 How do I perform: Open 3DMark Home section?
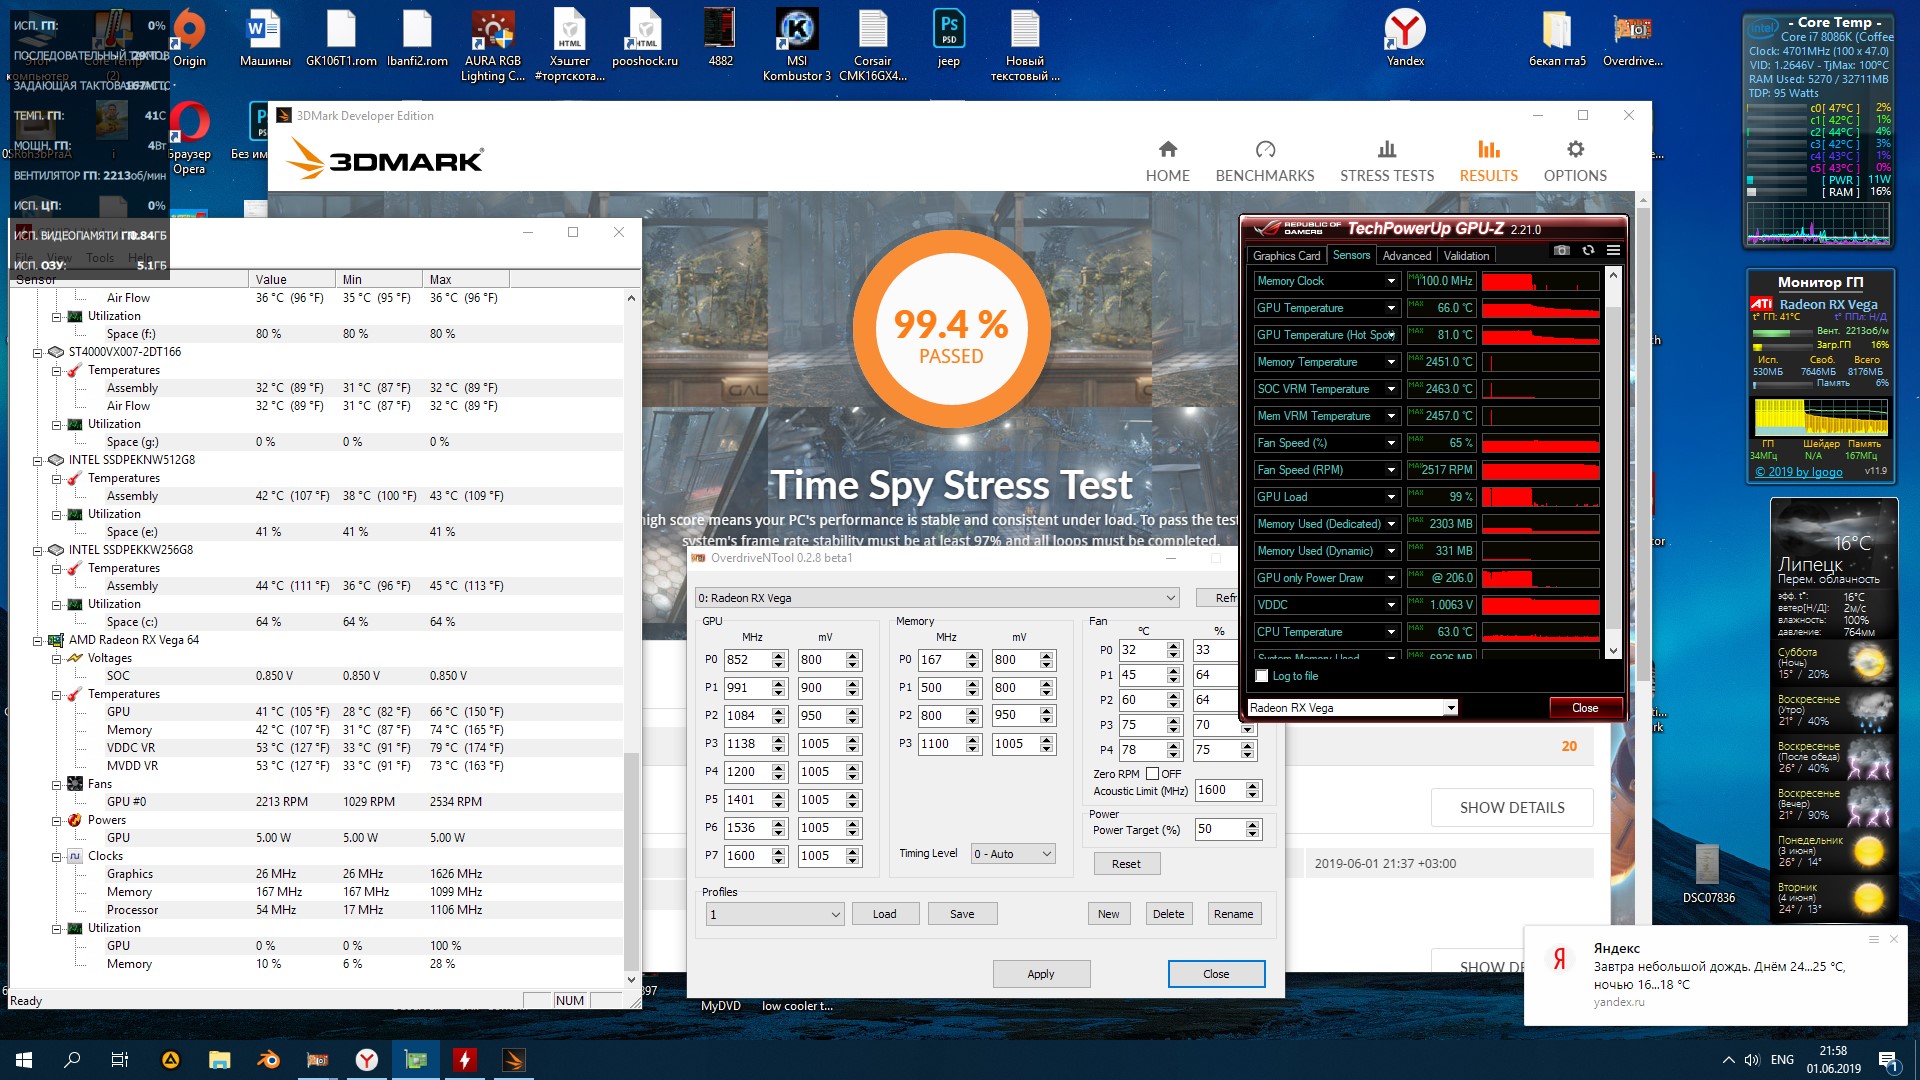1167,161
